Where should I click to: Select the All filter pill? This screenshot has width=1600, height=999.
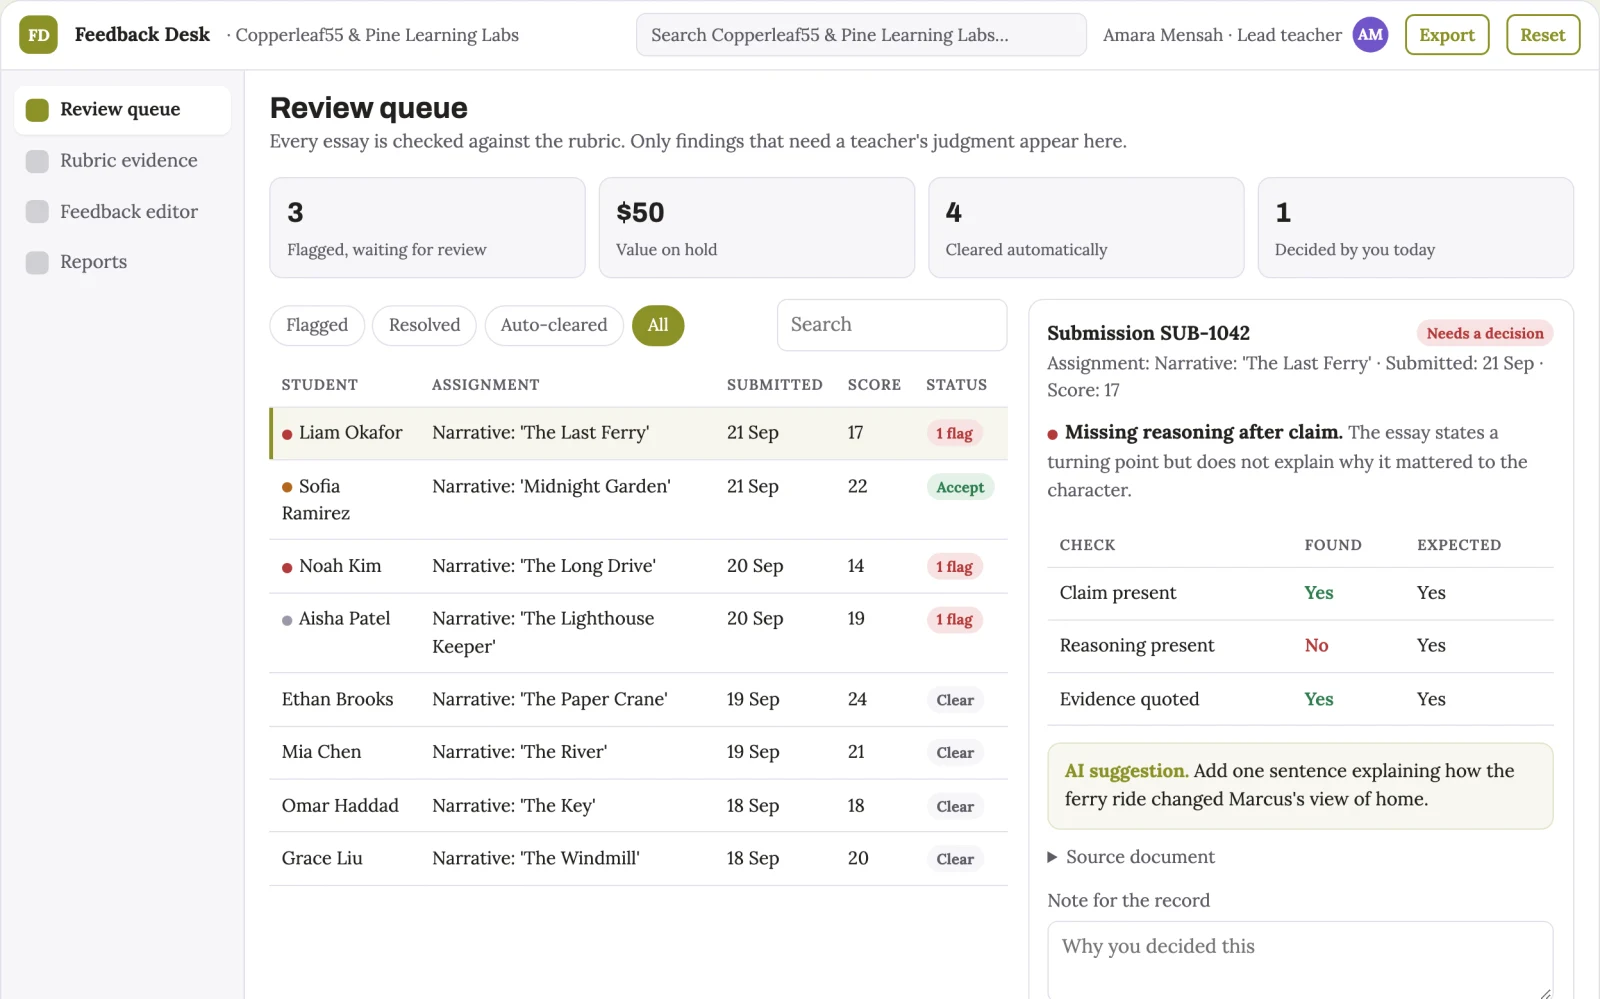[x=658, y=325]
